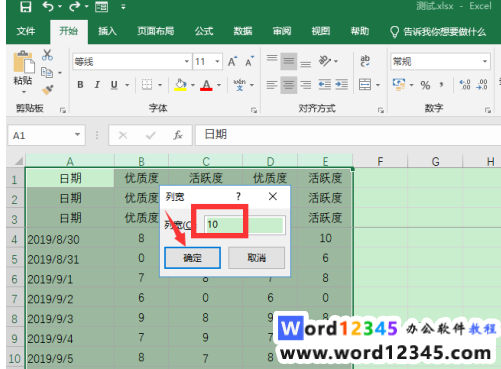Click the Decrease Decimal icon
Image resolution: width=501 pixels, height=369 pixels.
(482, 85)
